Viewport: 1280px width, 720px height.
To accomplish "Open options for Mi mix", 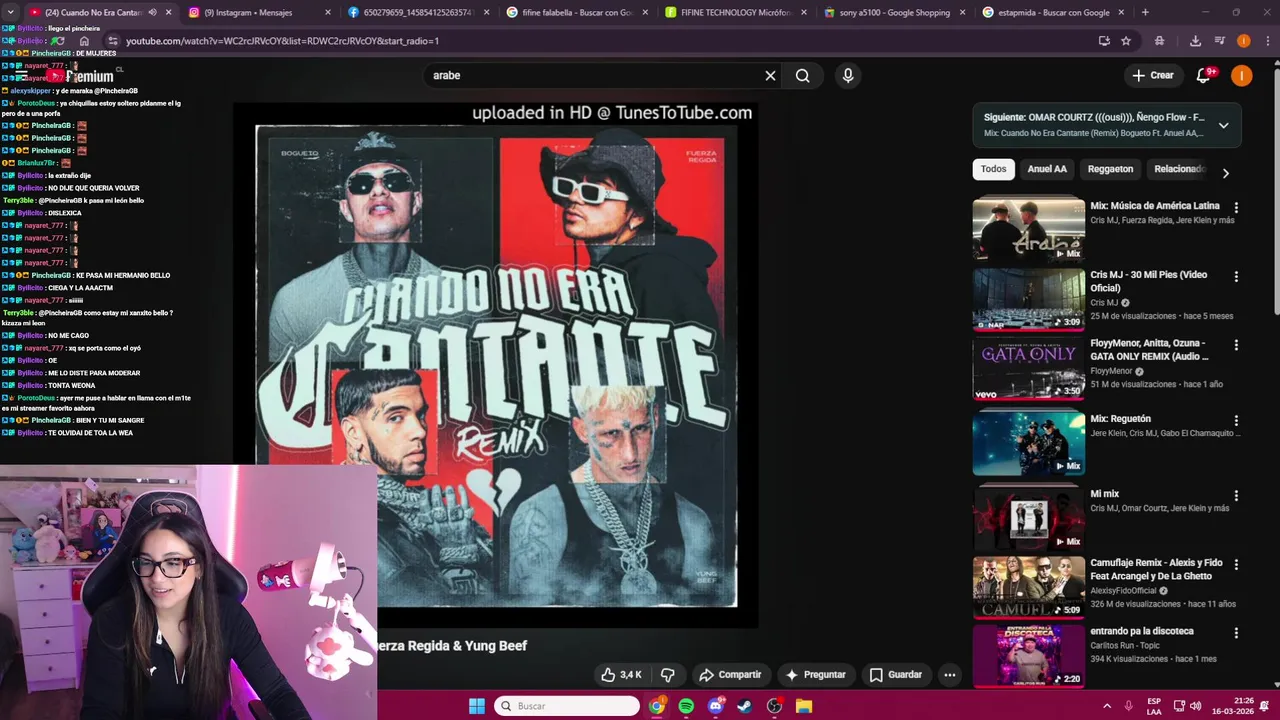I will click(x=1236, y=496).
